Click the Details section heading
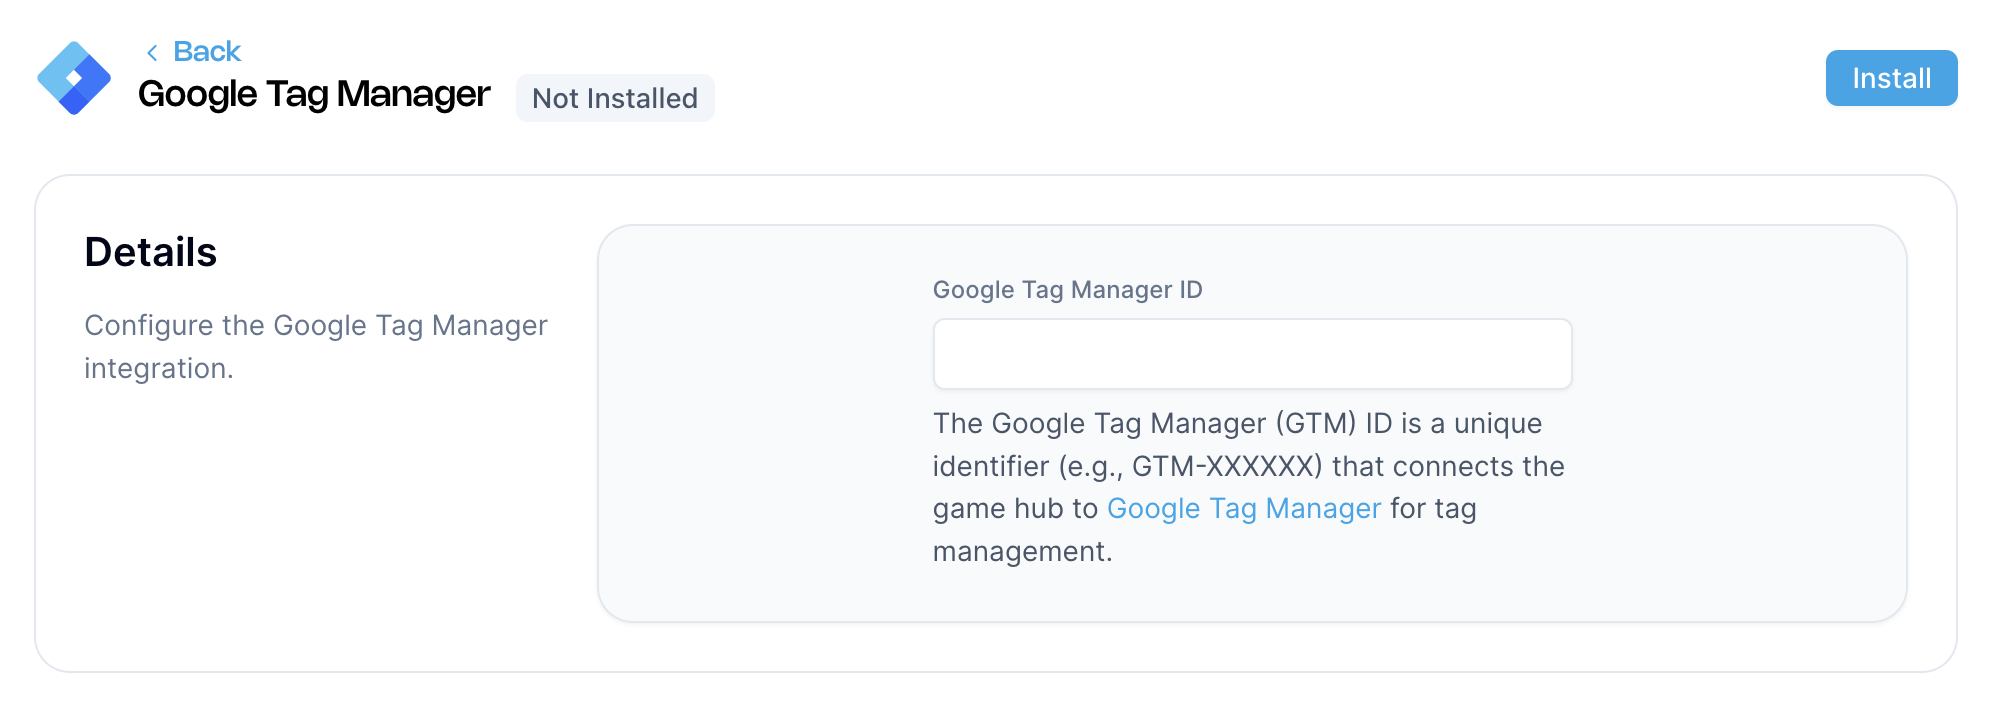The image size is (1992, 728). pos(151,252)
